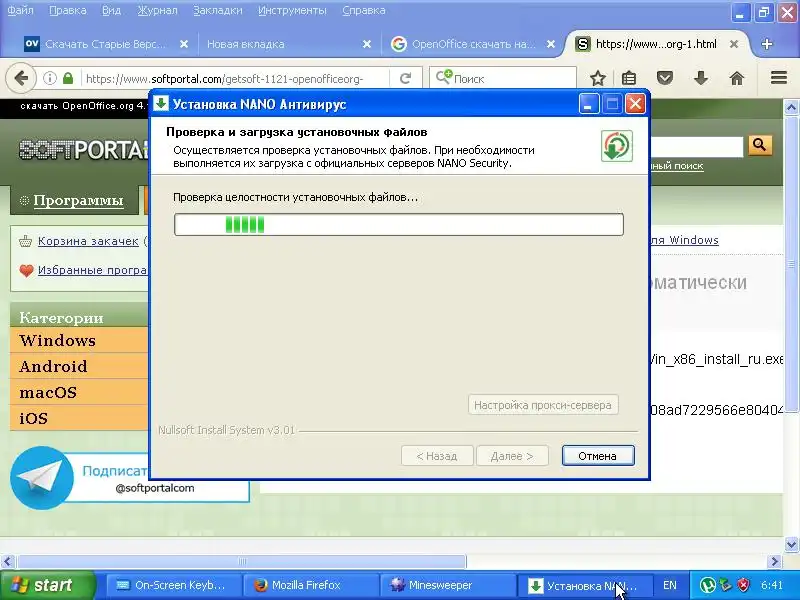Close the Скачать Старые Верс... tab
This screenshot has height=600, width=800.
pyautogui.click(x=184, y=44)
